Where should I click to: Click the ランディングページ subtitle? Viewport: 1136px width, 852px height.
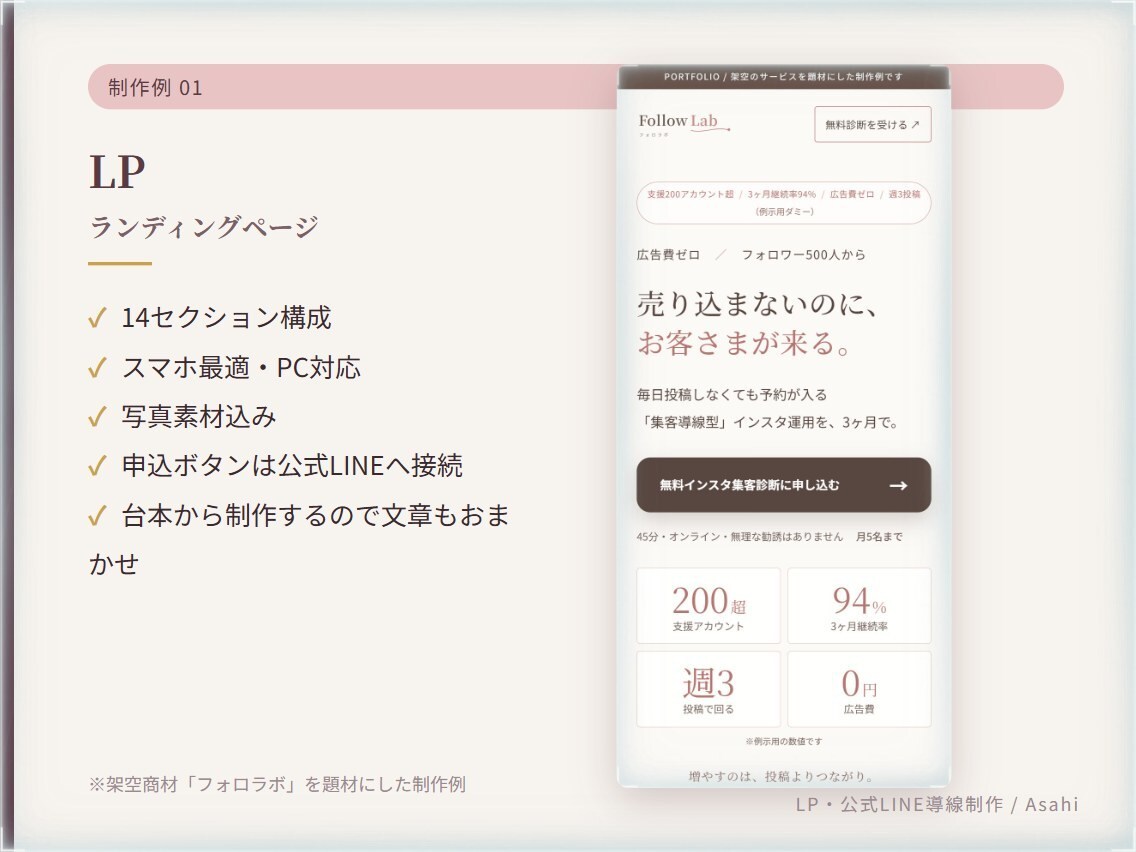point(204,227)
